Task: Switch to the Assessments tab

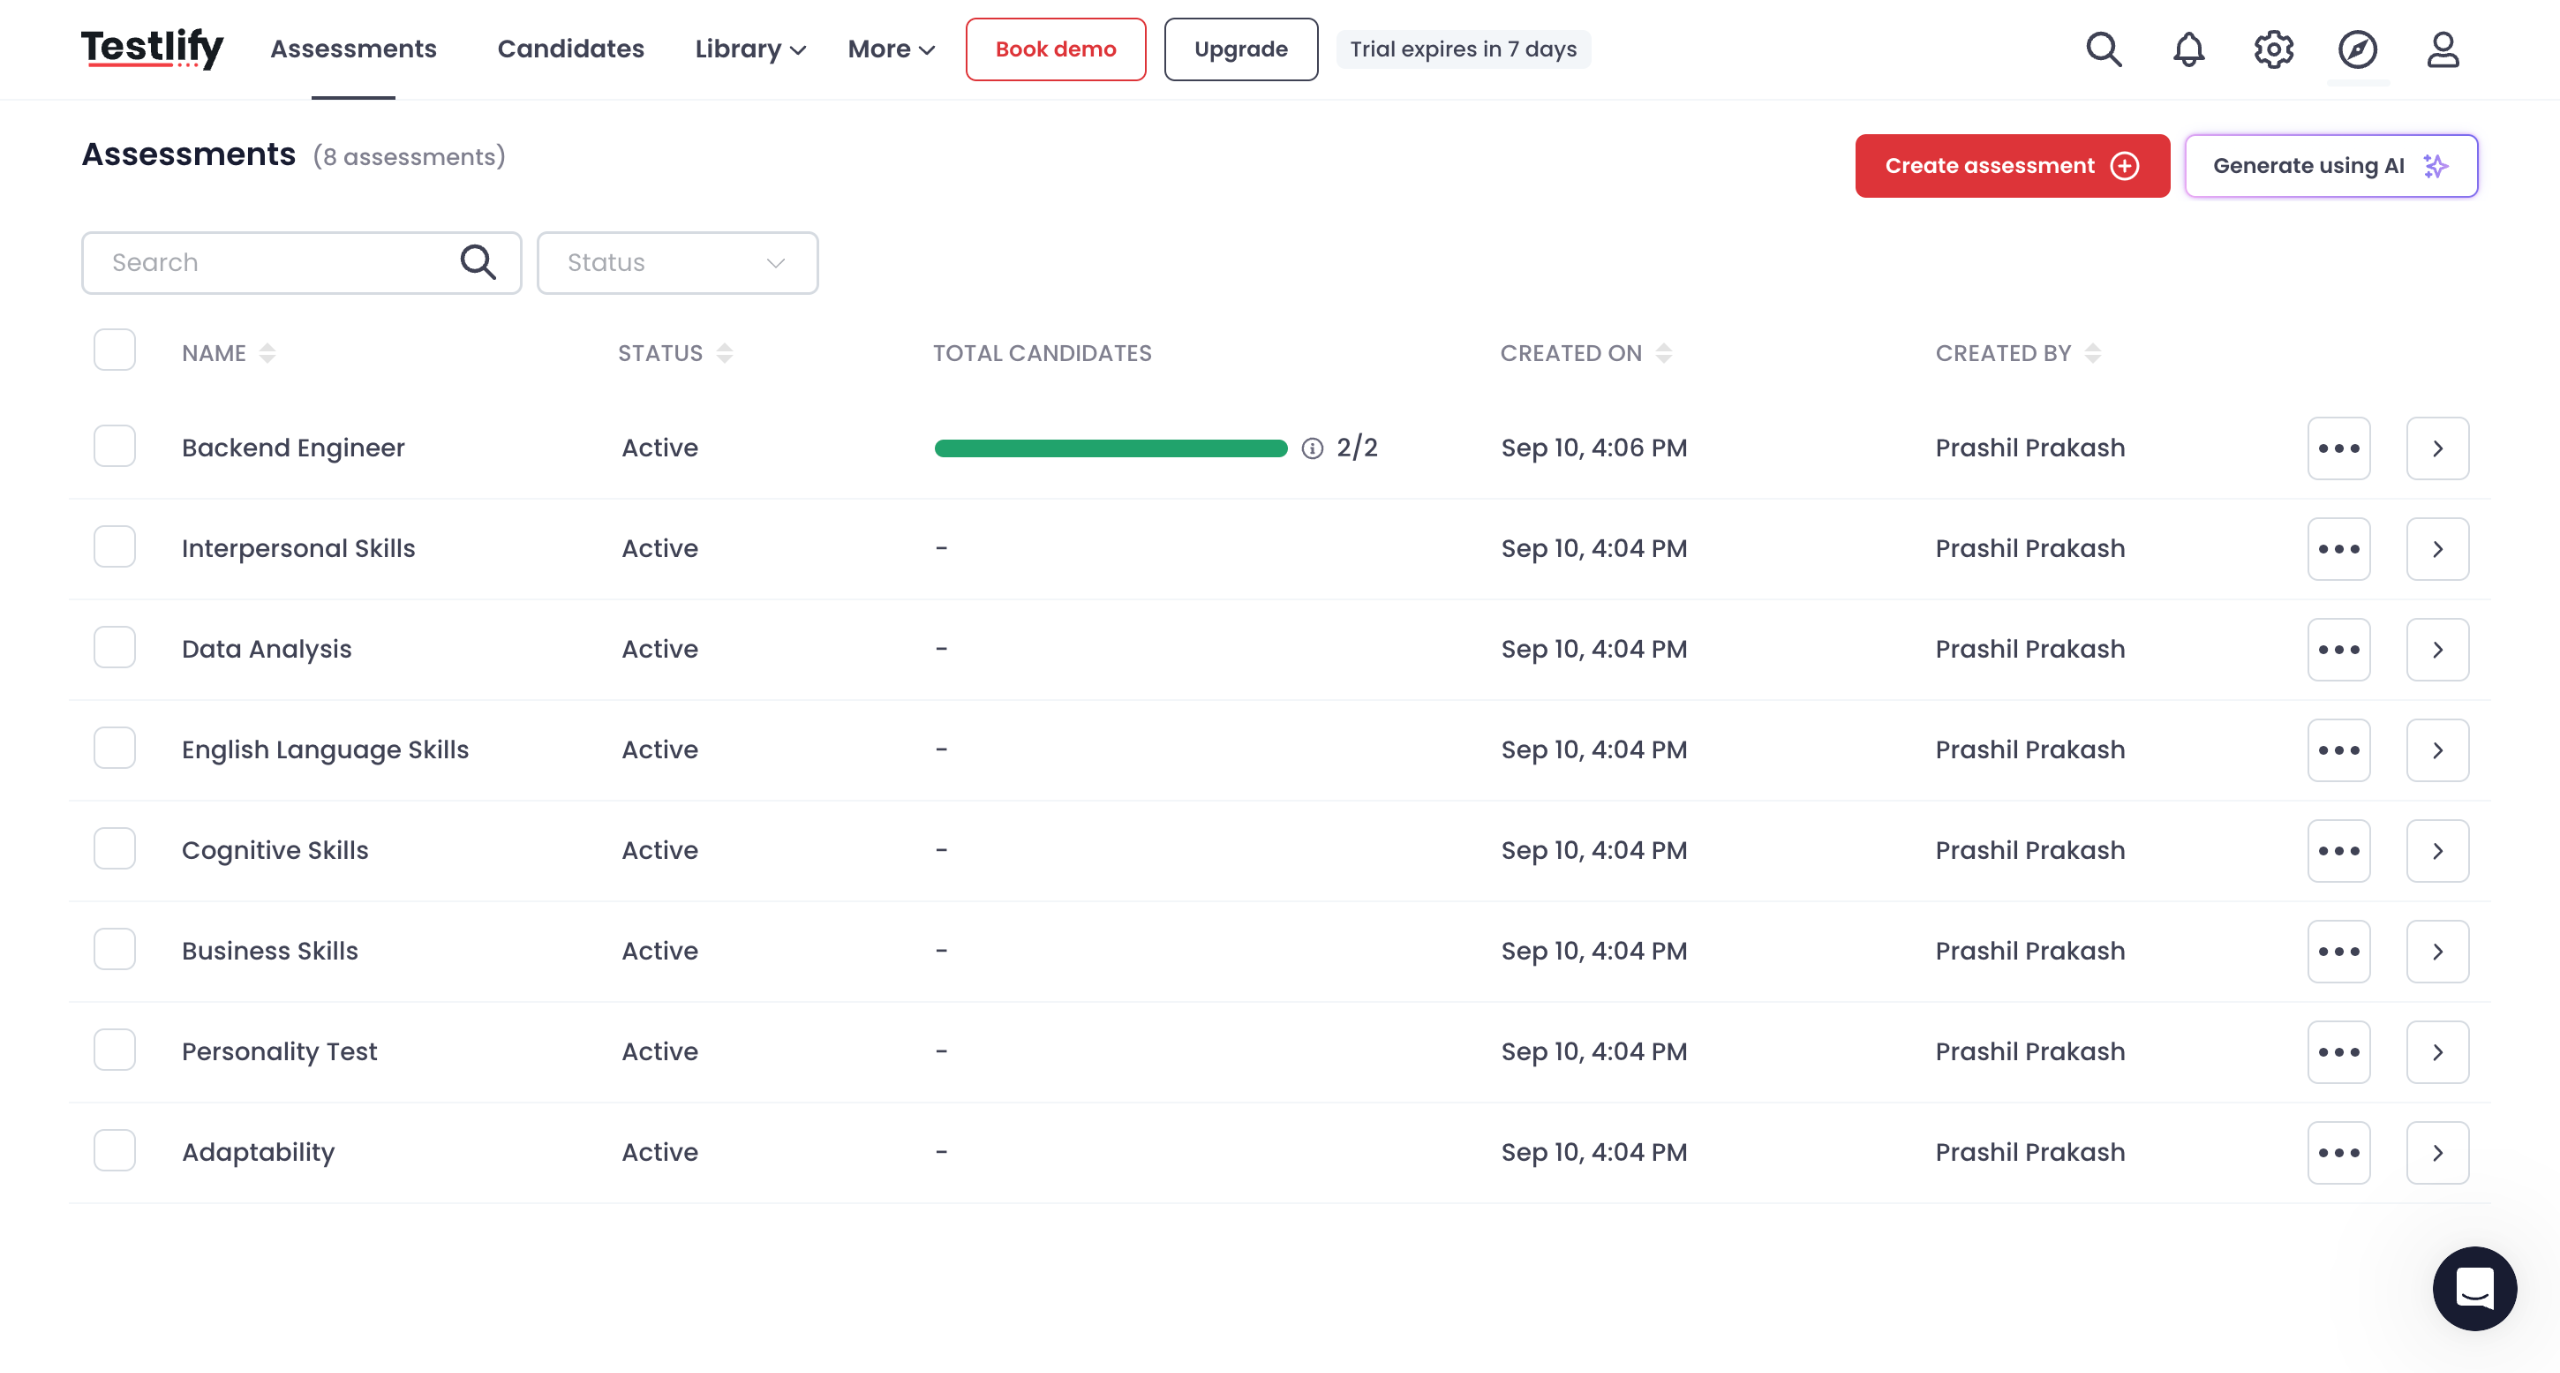Action: [x=353, y=49]
